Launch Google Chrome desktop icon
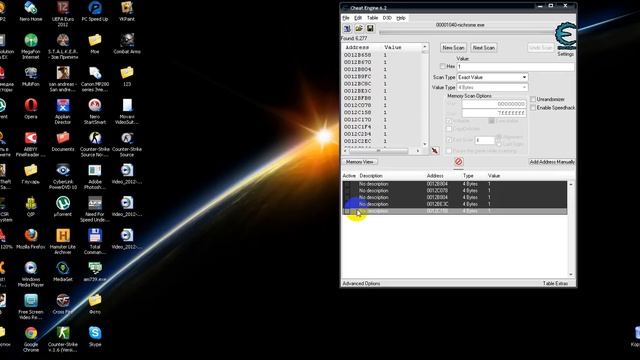 click(31, 339)
